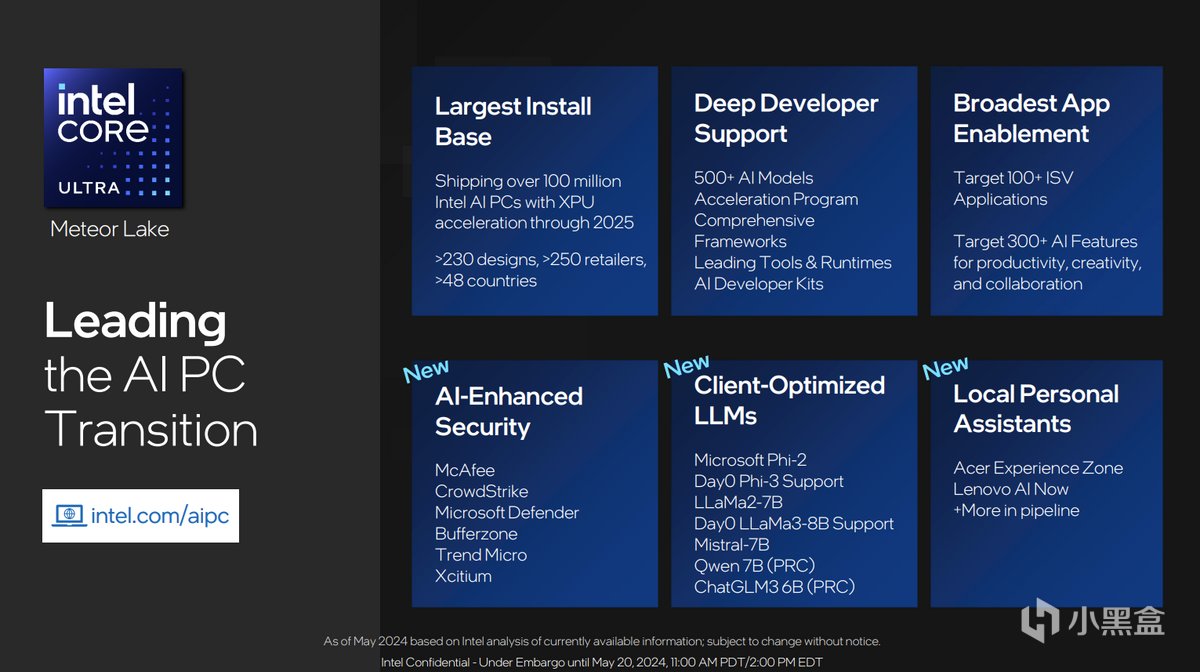The width and height of the screenshot is (1200, 672).
Task: Click "Day0 Phi-3 Support" in the LLM list
Action: (x=769, y=481)
